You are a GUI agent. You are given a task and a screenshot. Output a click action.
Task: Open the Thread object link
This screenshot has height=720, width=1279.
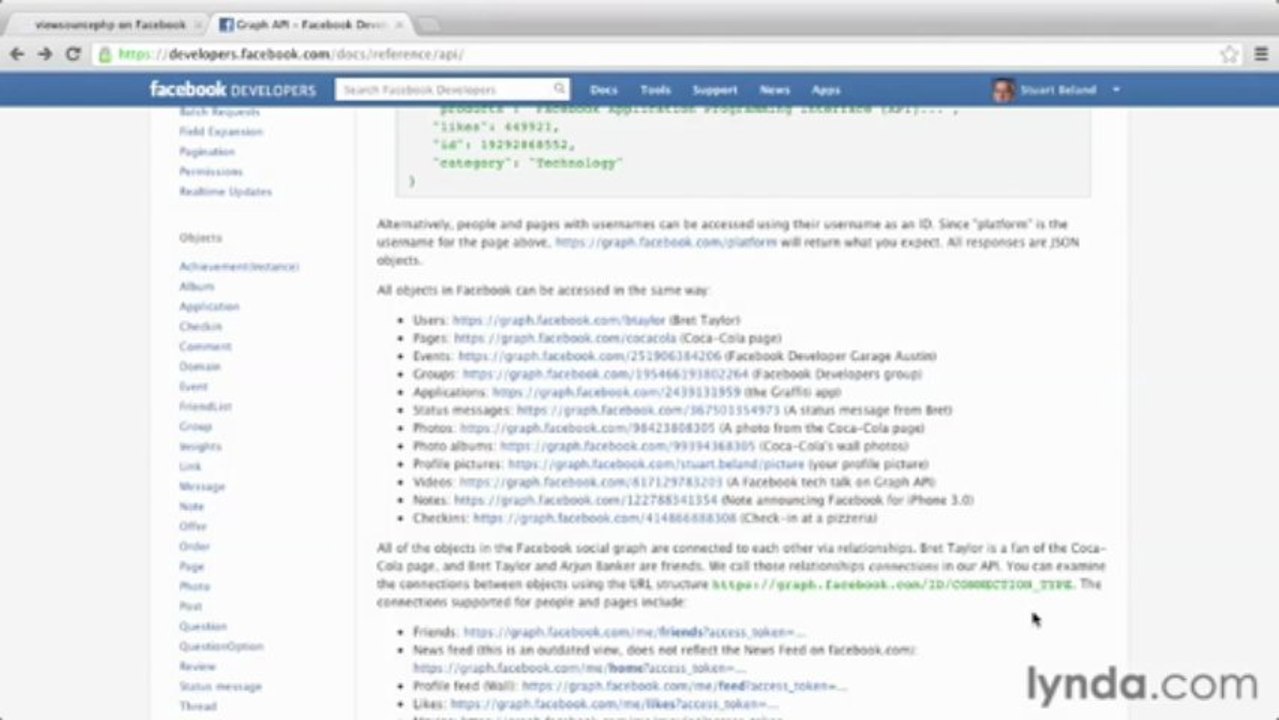pyautogui.click(x=198, y=707)
